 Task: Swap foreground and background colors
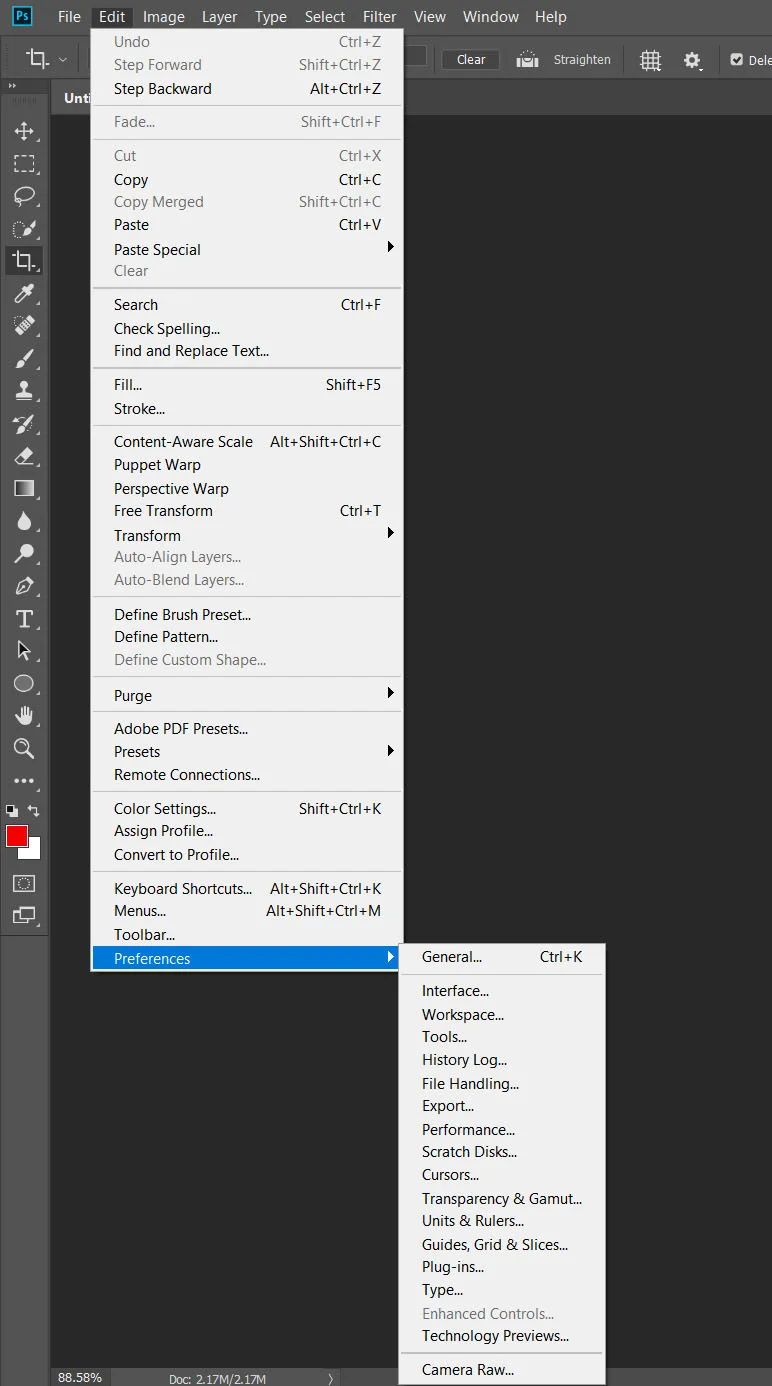pos(33,811)
